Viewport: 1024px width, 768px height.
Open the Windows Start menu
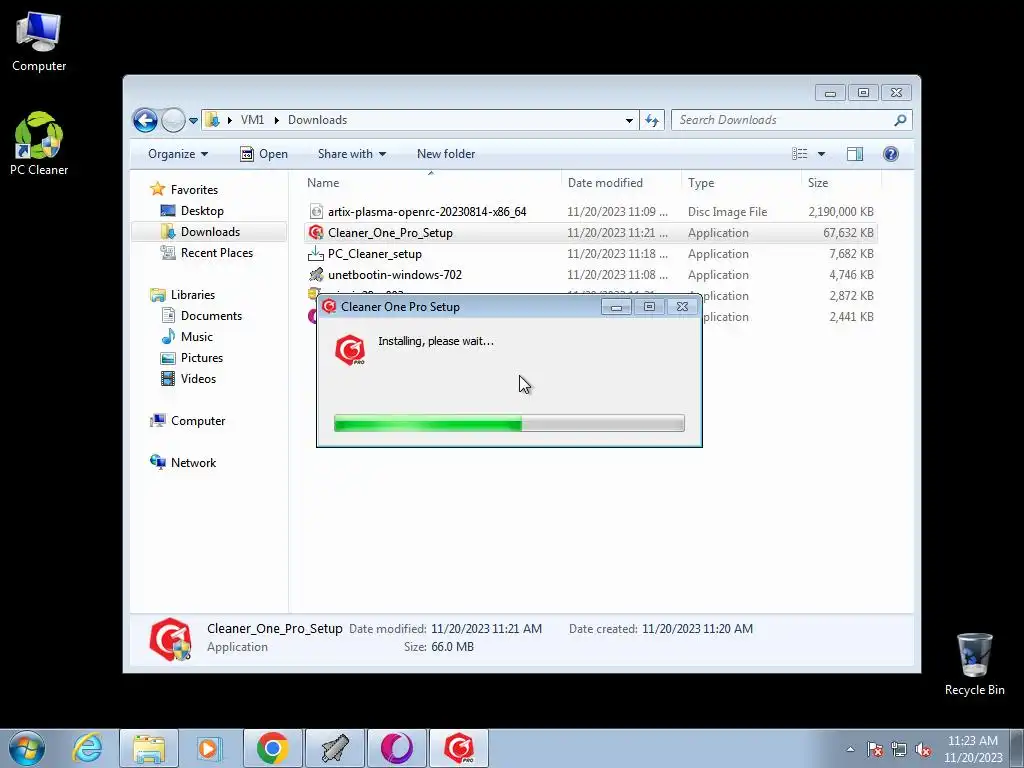[x=27, y=748]
